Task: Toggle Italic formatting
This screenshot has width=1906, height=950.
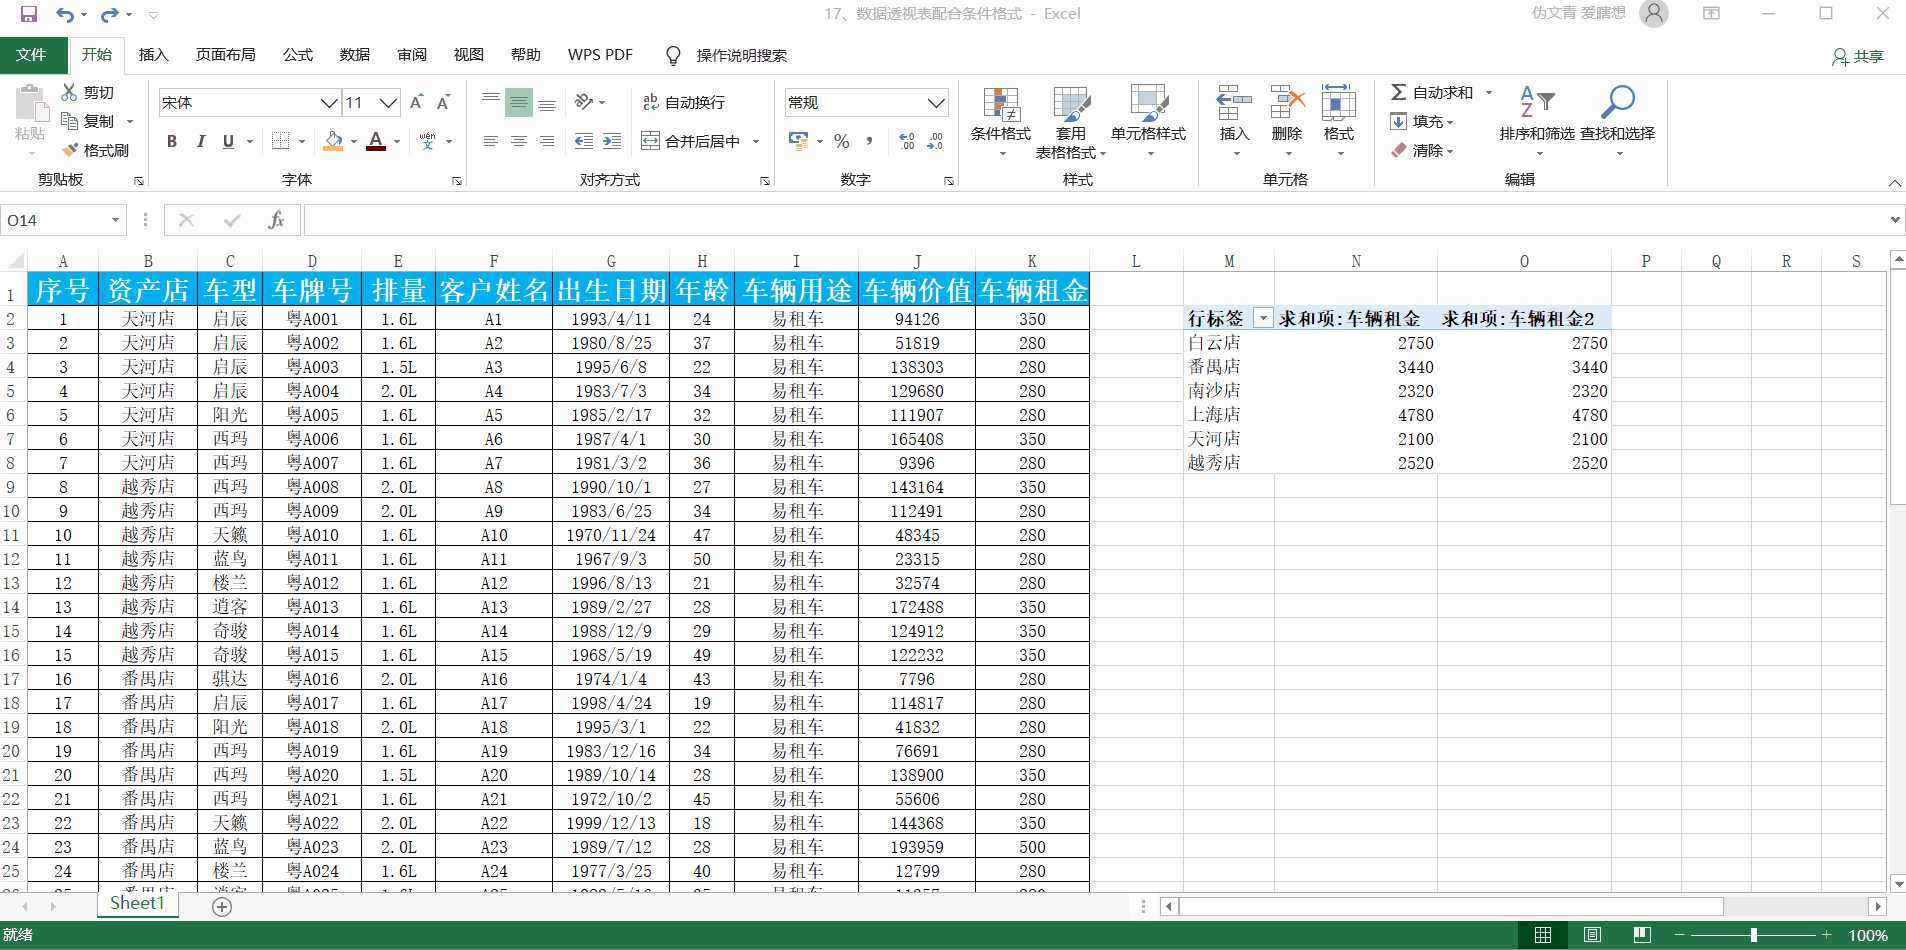Action: (200, 141)
